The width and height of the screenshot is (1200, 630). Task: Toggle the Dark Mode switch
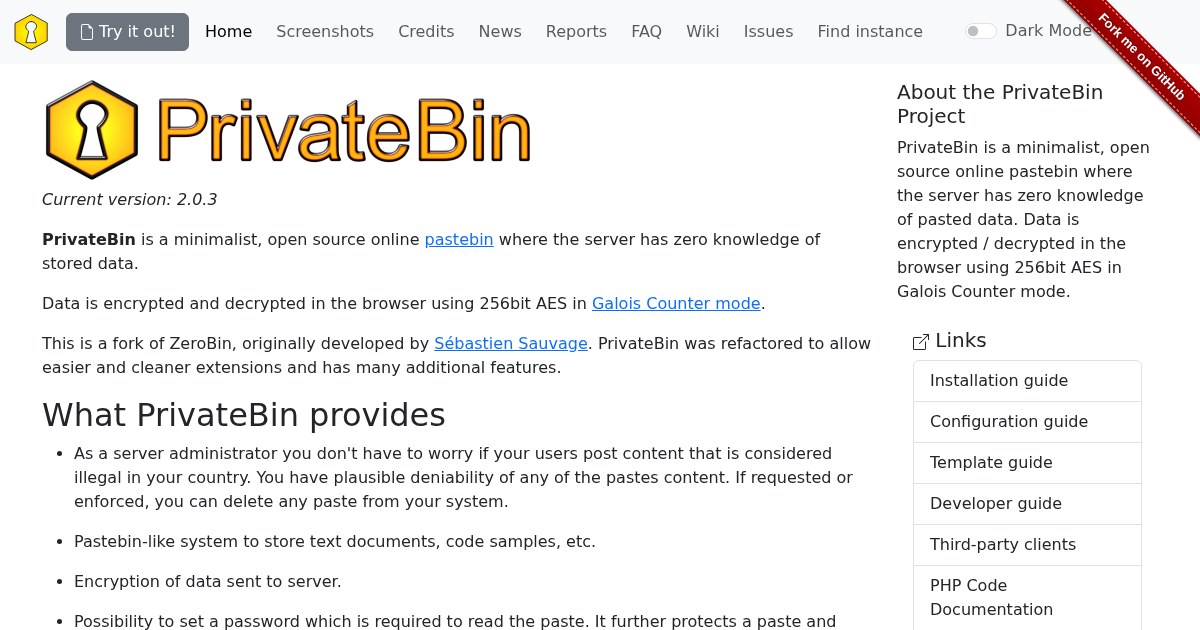point(981,31)
